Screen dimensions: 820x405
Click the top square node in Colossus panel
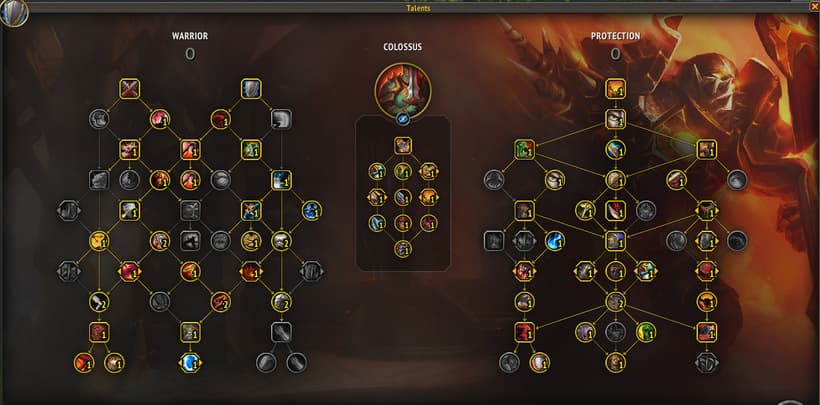click(403, 145)
